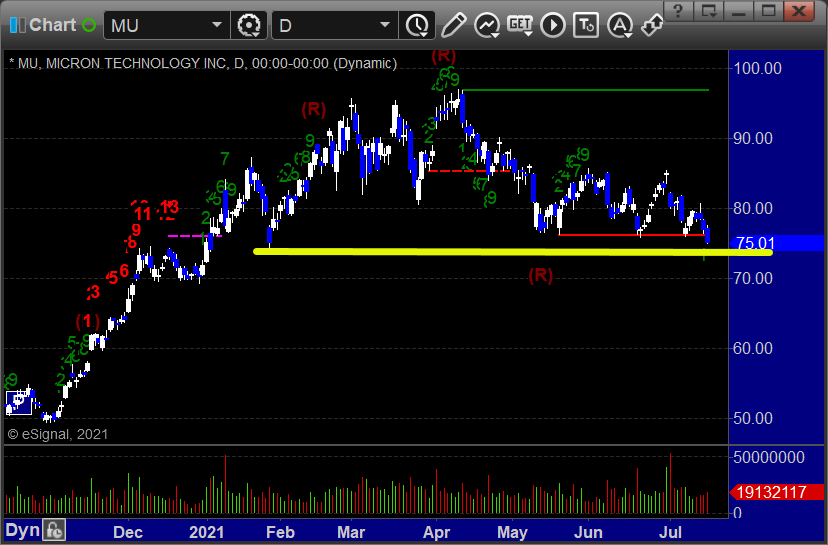Image resolution: width=828 pixels, height=545 pixels.
Task: Open the MU symbol dropdown
Action: [217, 25]
